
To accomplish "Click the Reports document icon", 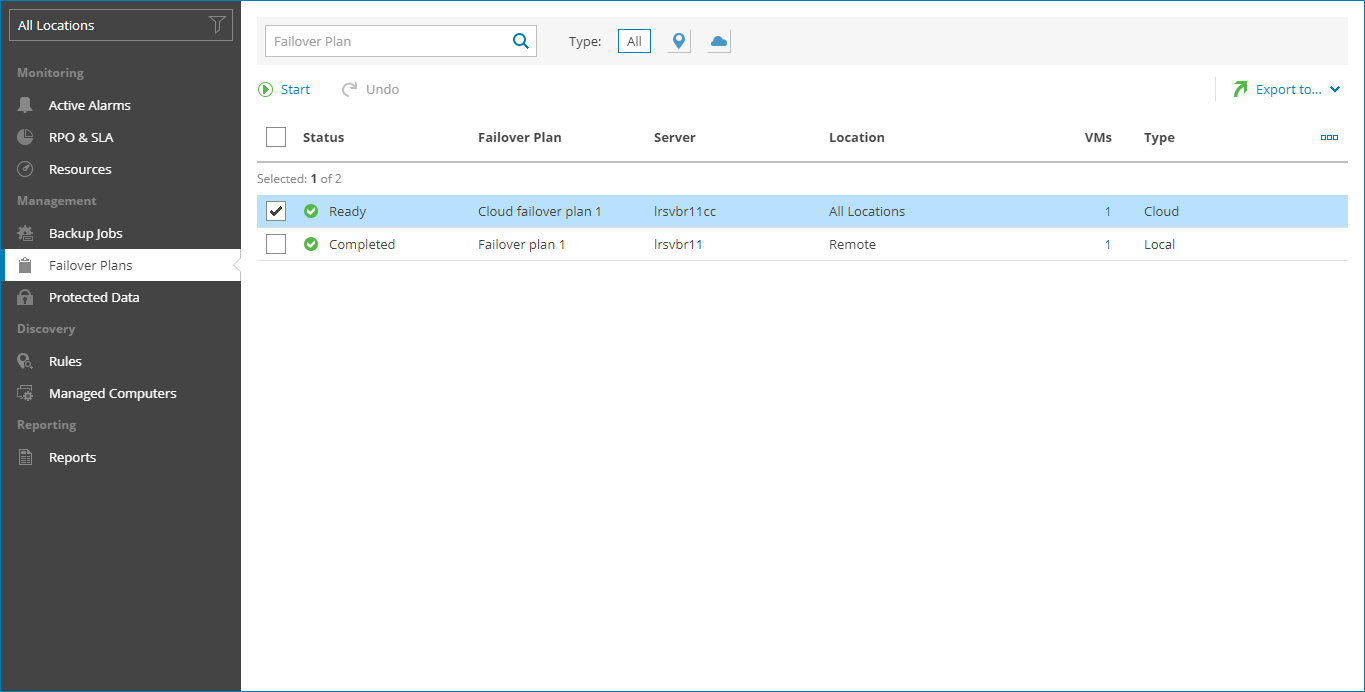I will pyautogui.click(x=26, y=457).
